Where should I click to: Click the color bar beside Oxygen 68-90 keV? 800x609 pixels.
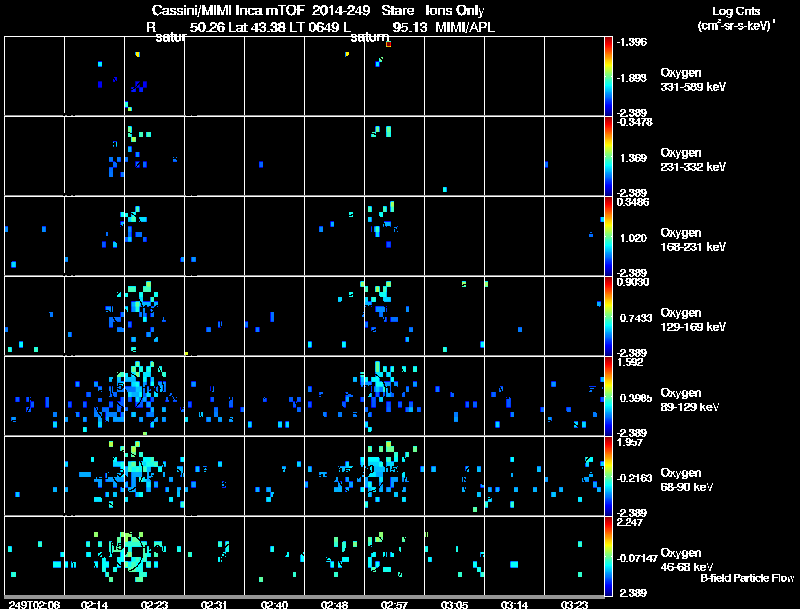(608, 476)
